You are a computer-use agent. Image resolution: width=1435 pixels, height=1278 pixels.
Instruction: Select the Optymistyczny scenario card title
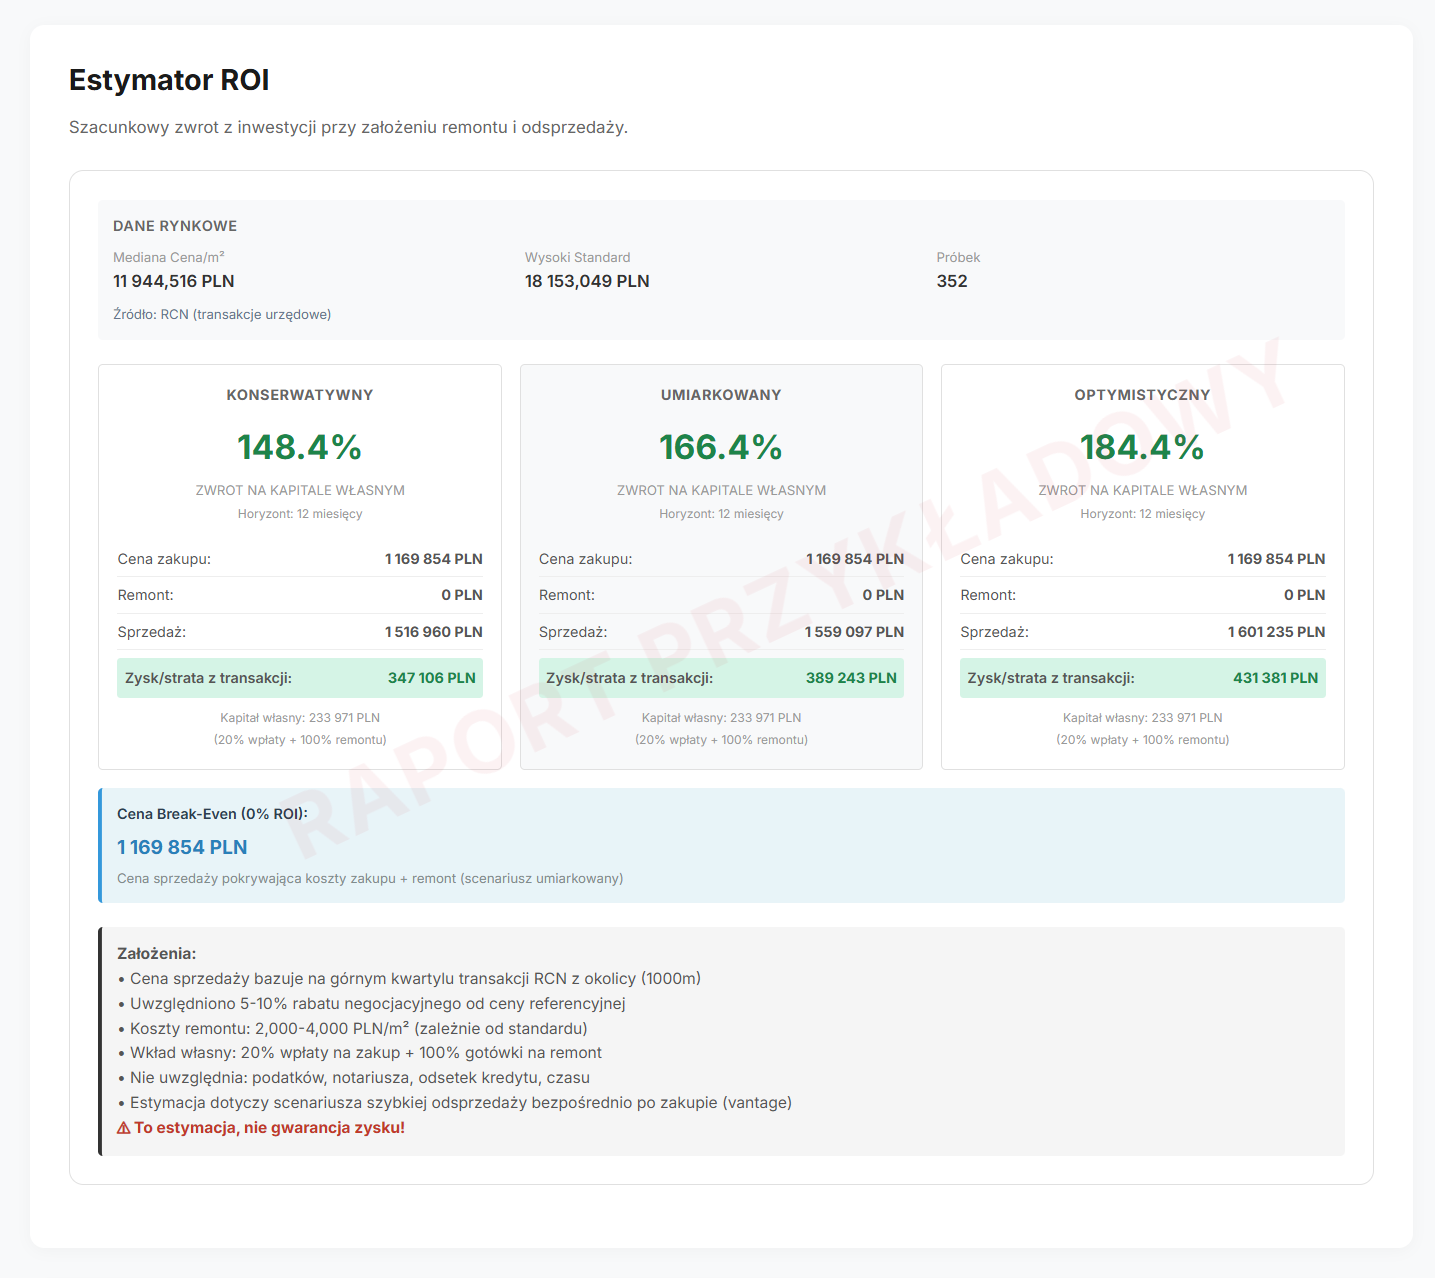coord(1142,395)
